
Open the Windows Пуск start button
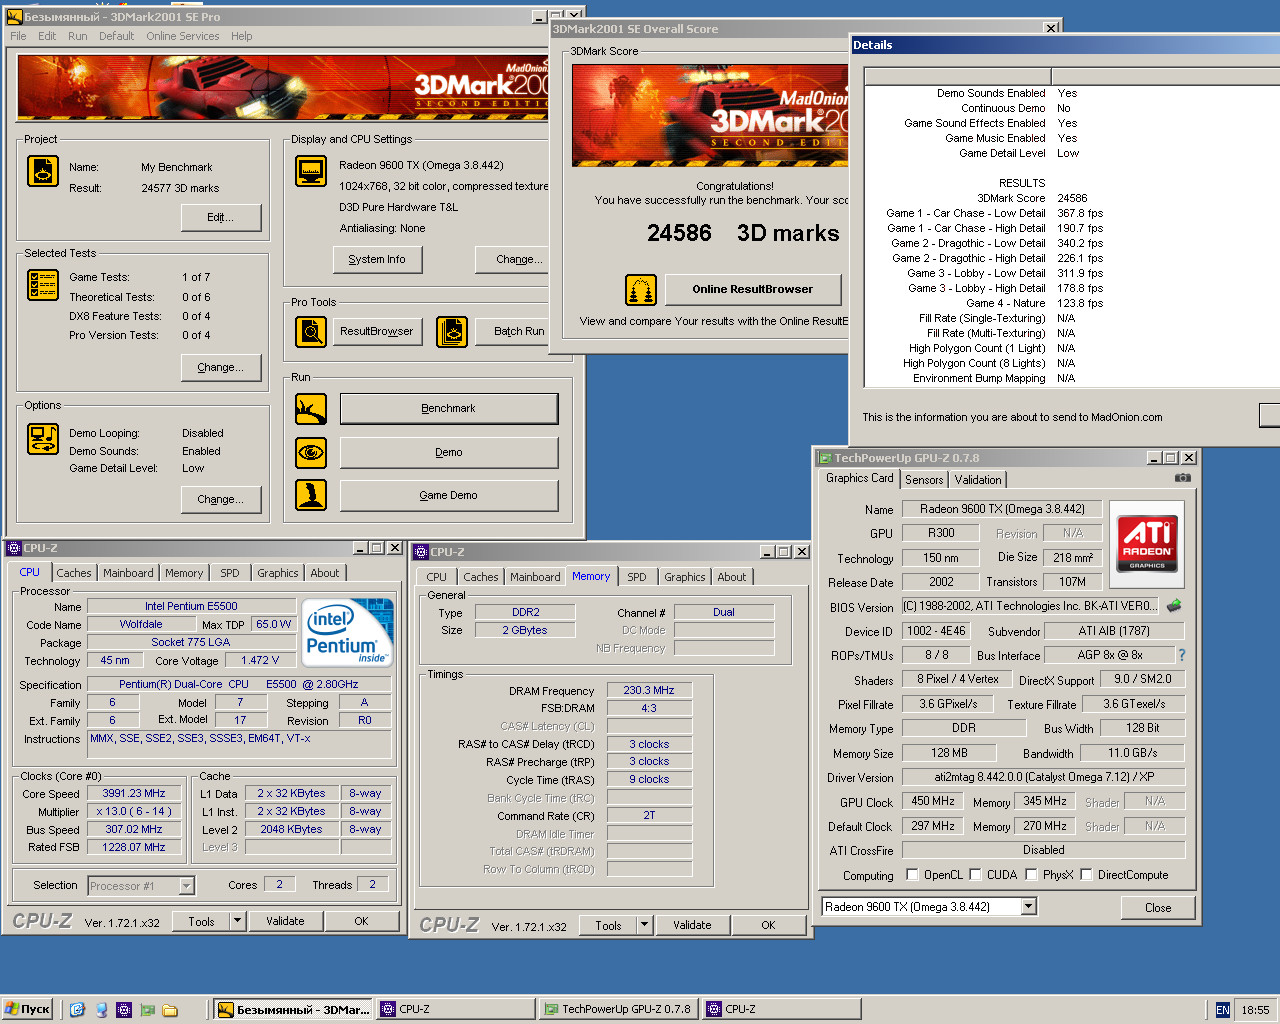(x=27, y=1009)
